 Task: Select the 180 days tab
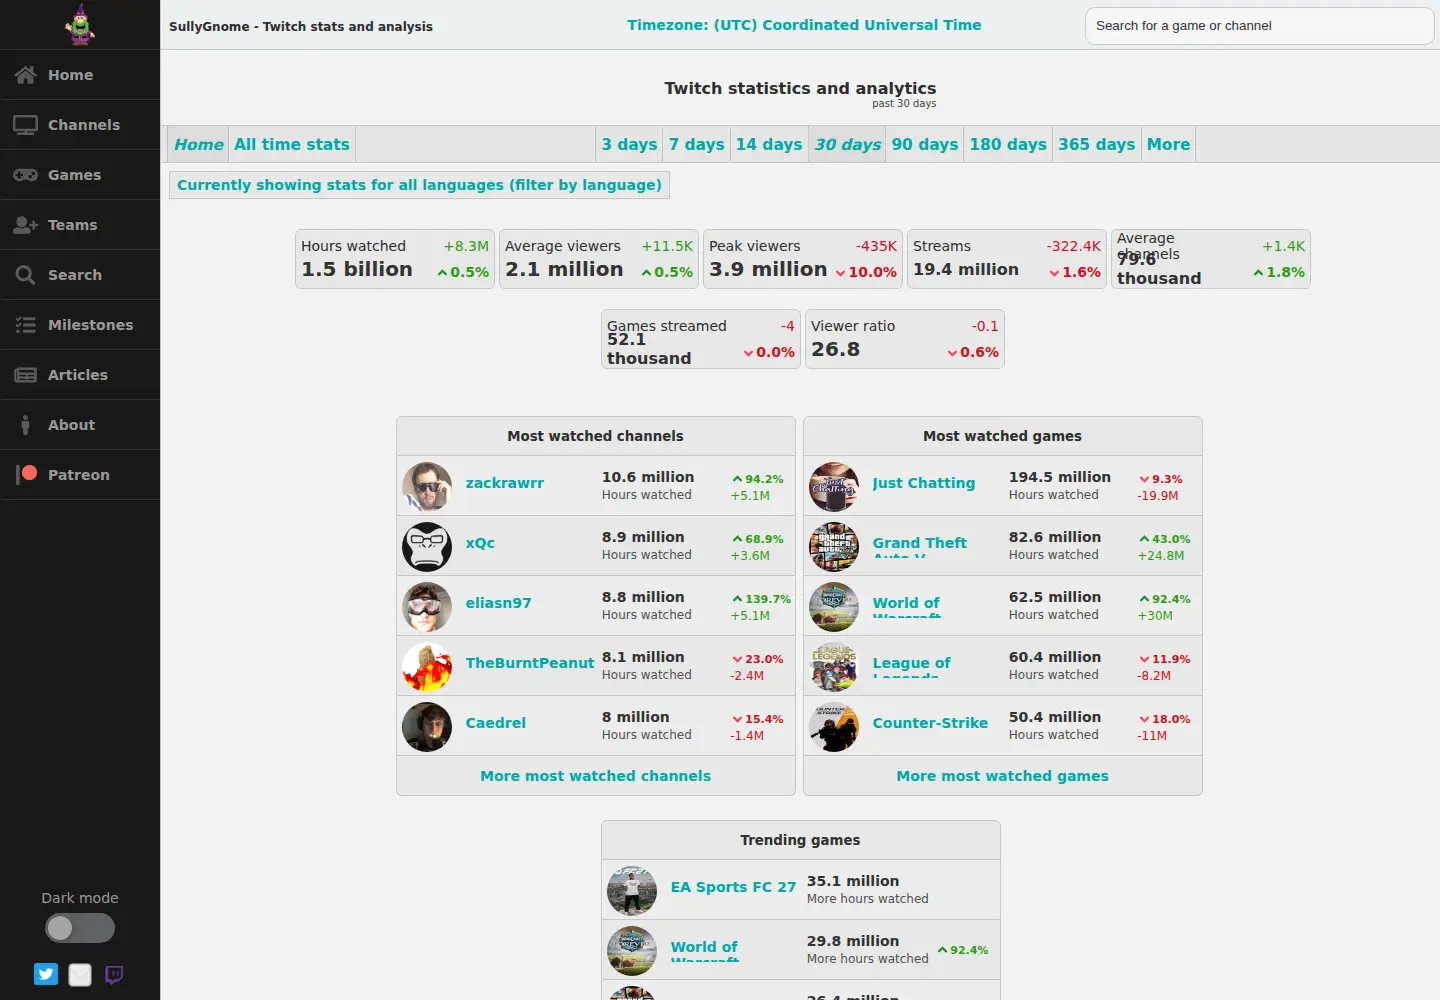click(x=1008, y=144)
